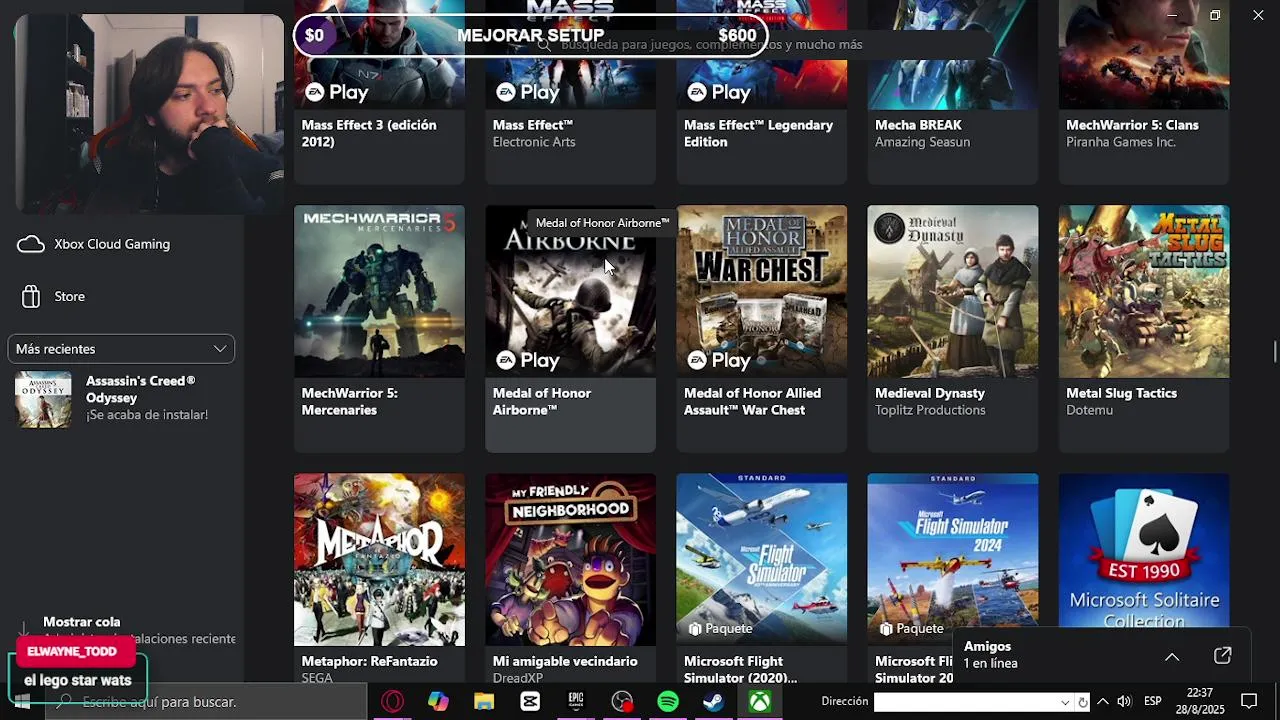Open the Mass Effect 3 (edición 2012) card
Image resolution: width=1280 pixels, height=720 pixels.
[x=379, y=90]
